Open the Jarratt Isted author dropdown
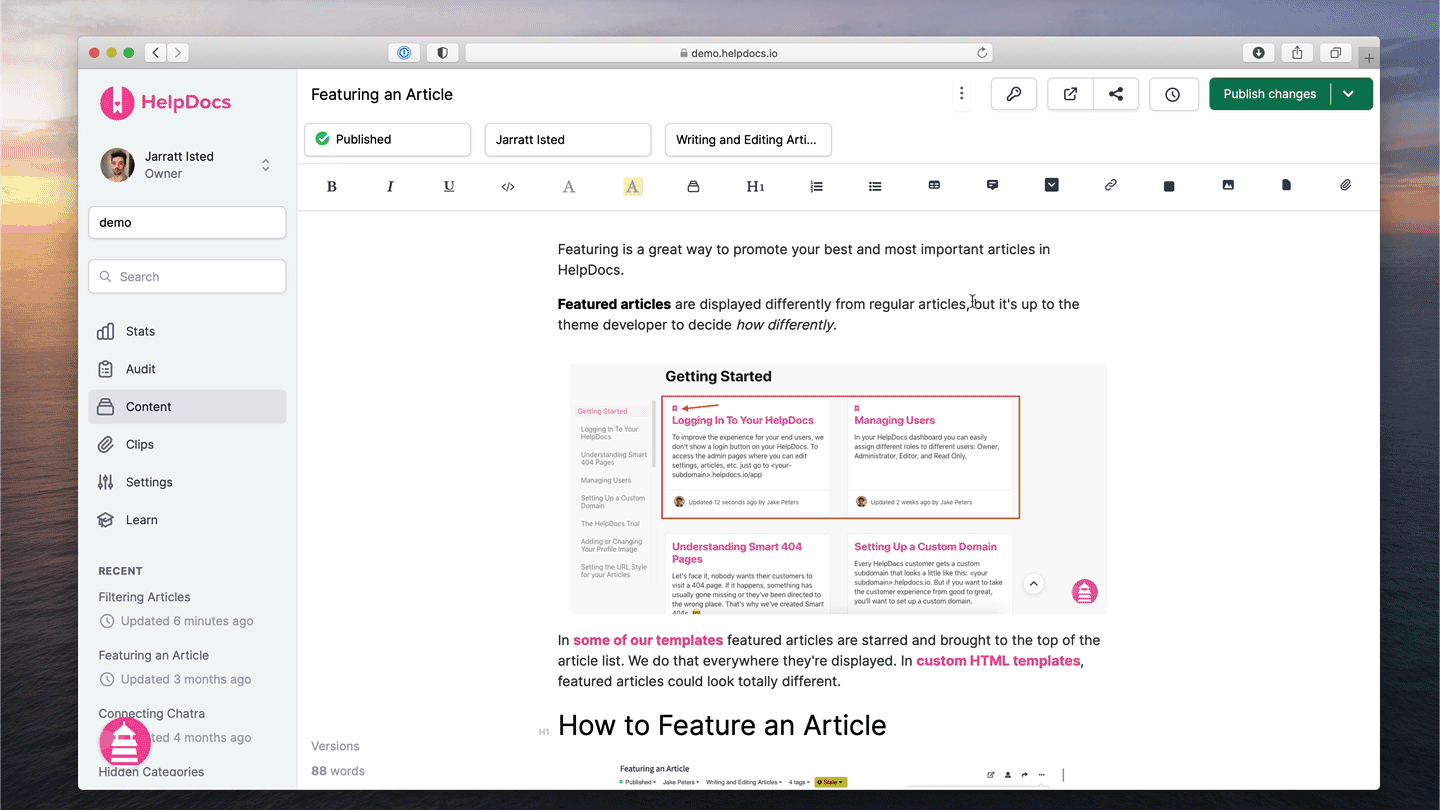This screenshot has height=810, width=1440. (567, 140)
